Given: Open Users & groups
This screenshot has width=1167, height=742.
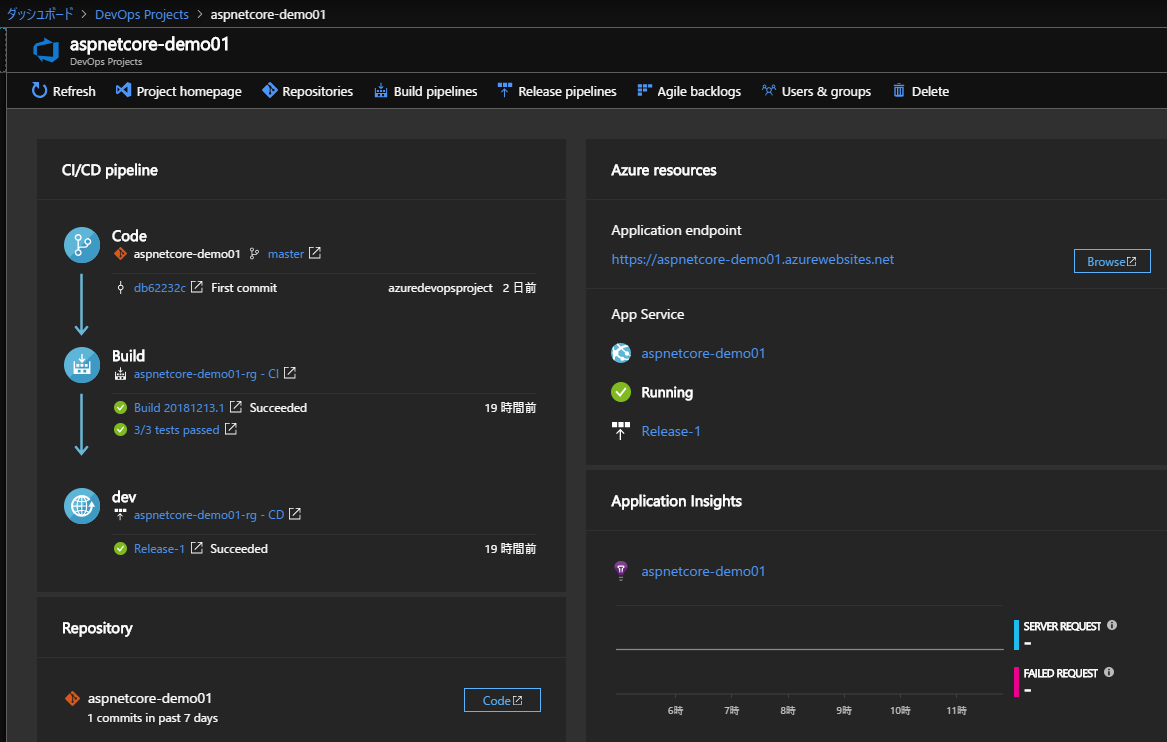Looking at the screenshot, I should click(816, 91).
